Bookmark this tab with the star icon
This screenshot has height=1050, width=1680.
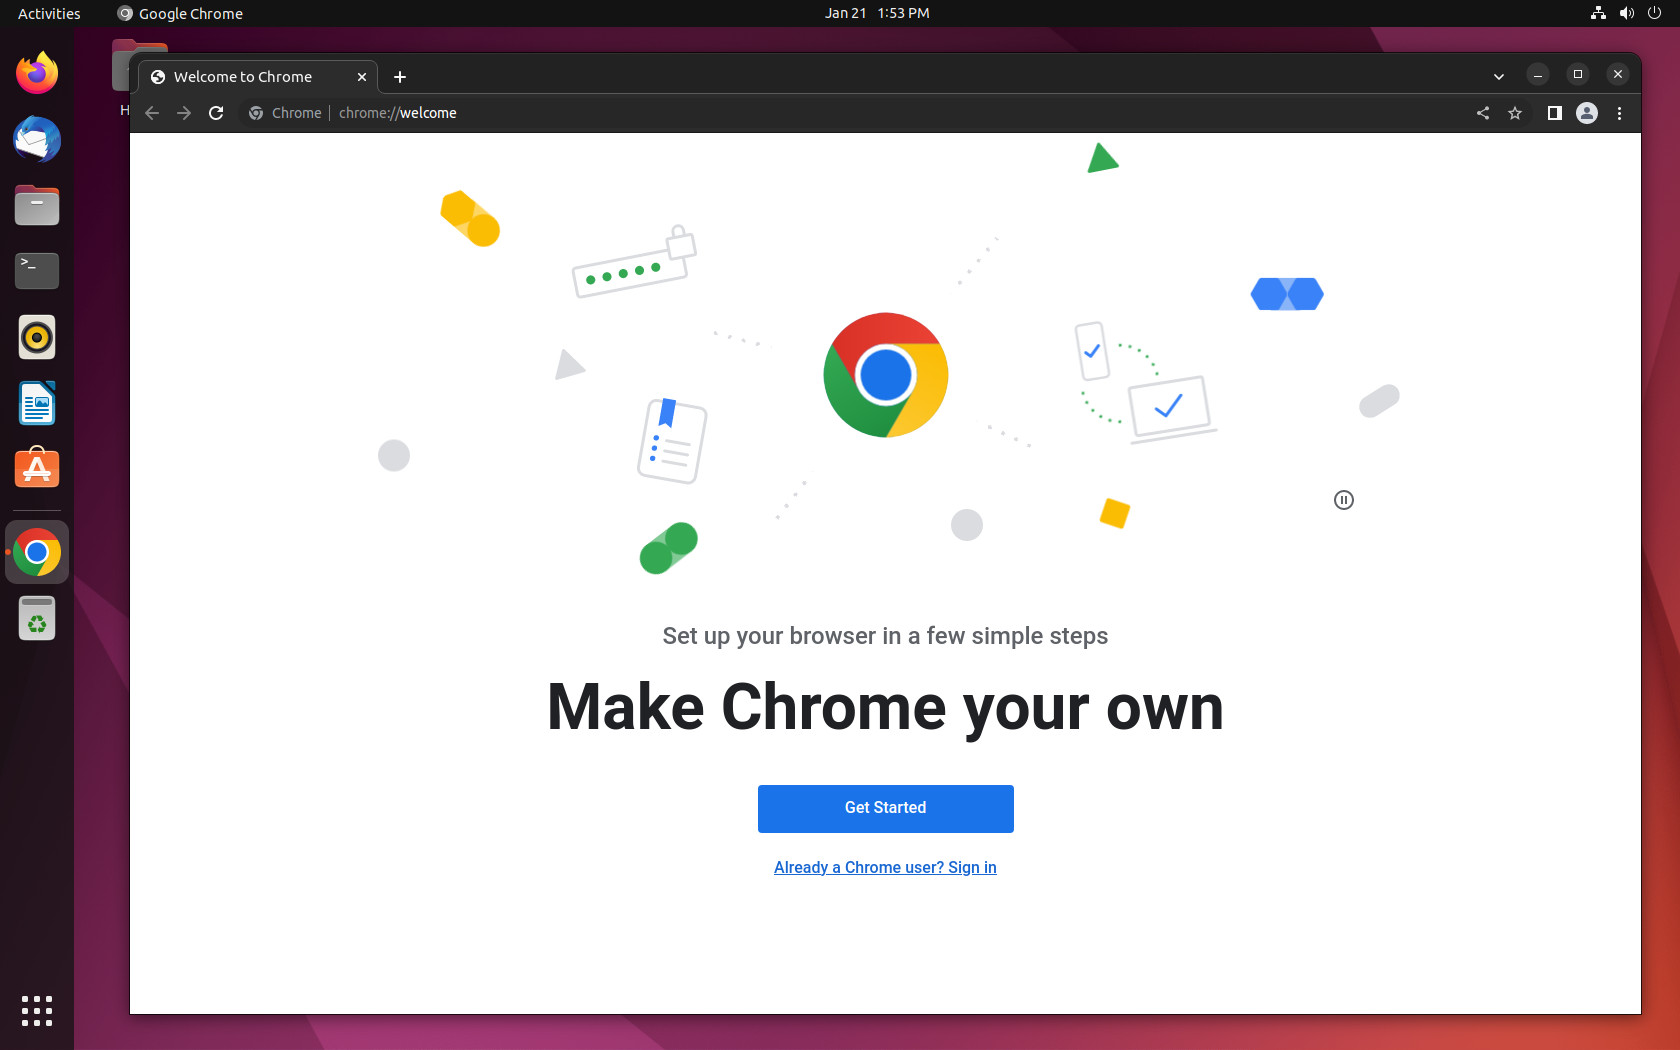1515,113
